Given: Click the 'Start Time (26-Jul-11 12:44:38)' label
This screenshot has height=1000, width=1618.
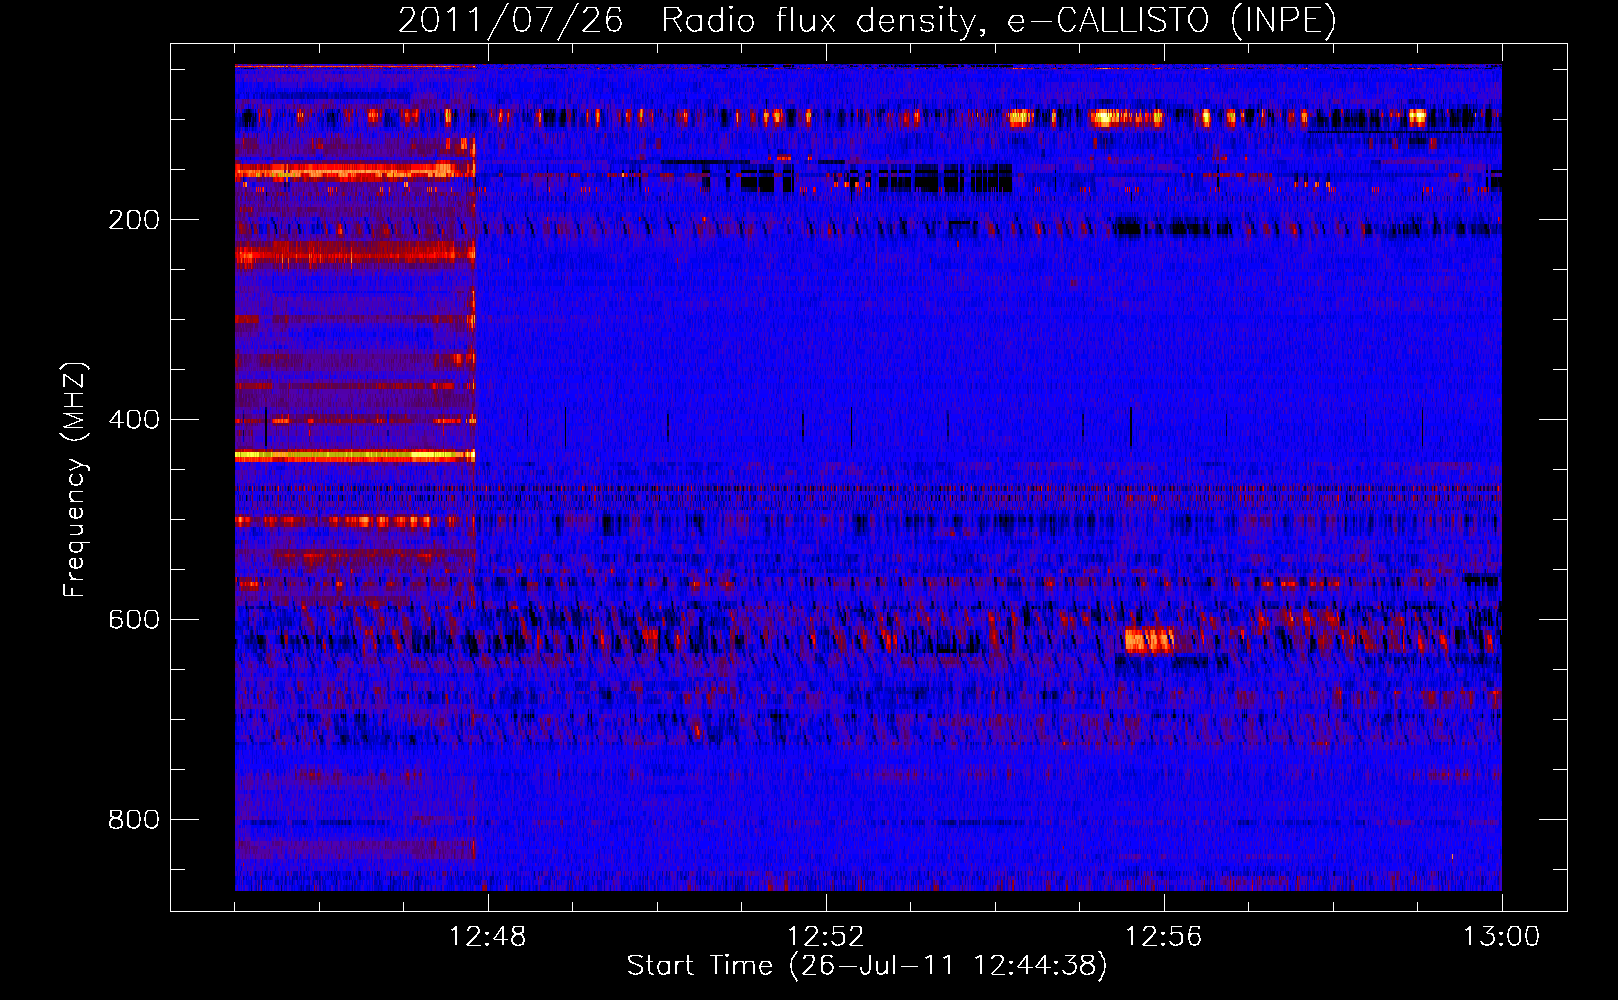Looking at the screenshot, I should (x=867, y=966).
